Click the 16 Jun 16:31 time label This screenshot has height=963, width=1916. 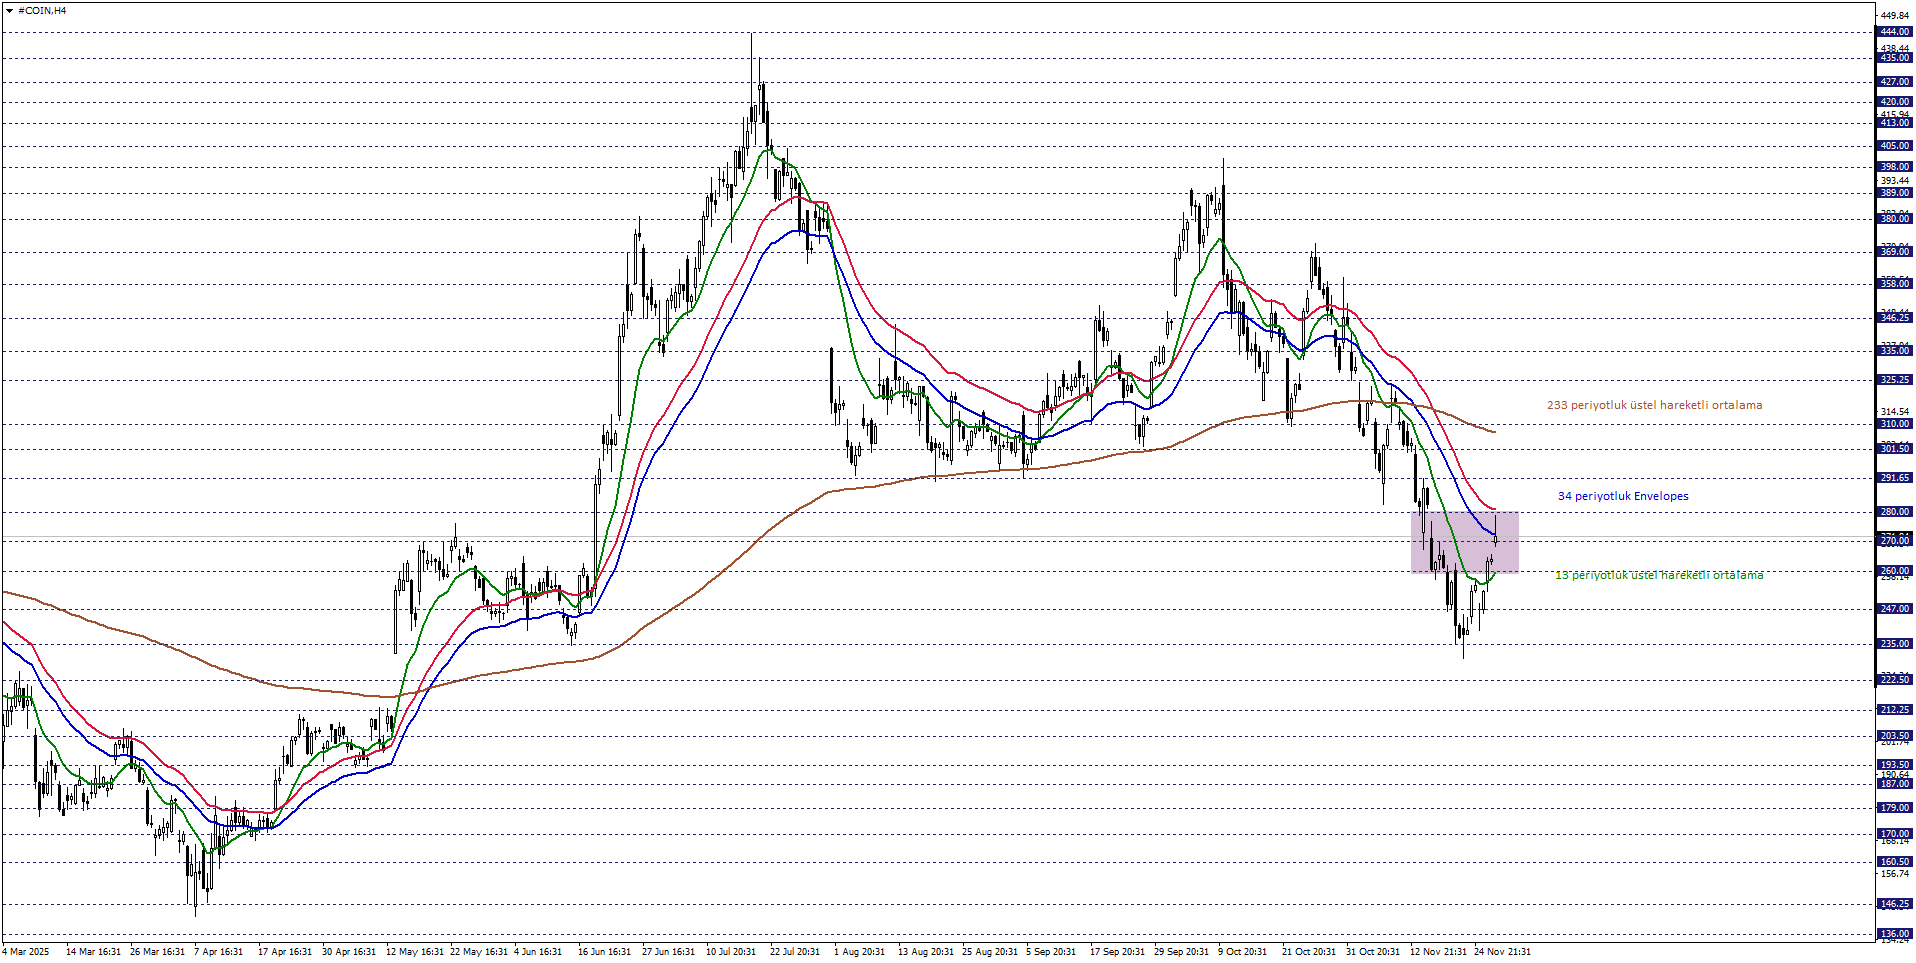point(604,952)
